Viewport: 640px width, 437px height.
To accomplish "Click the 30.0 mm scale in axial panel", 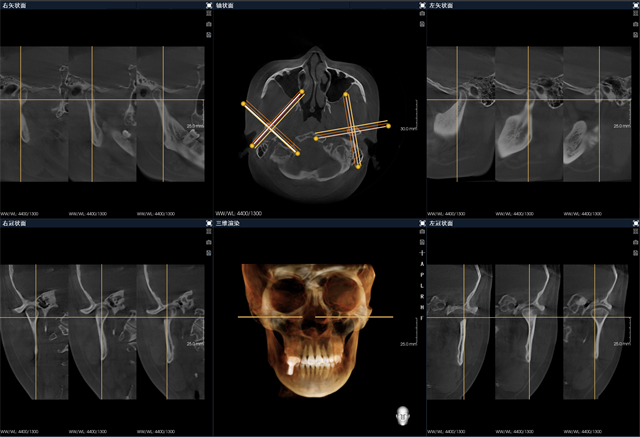I will coord(408,129).
